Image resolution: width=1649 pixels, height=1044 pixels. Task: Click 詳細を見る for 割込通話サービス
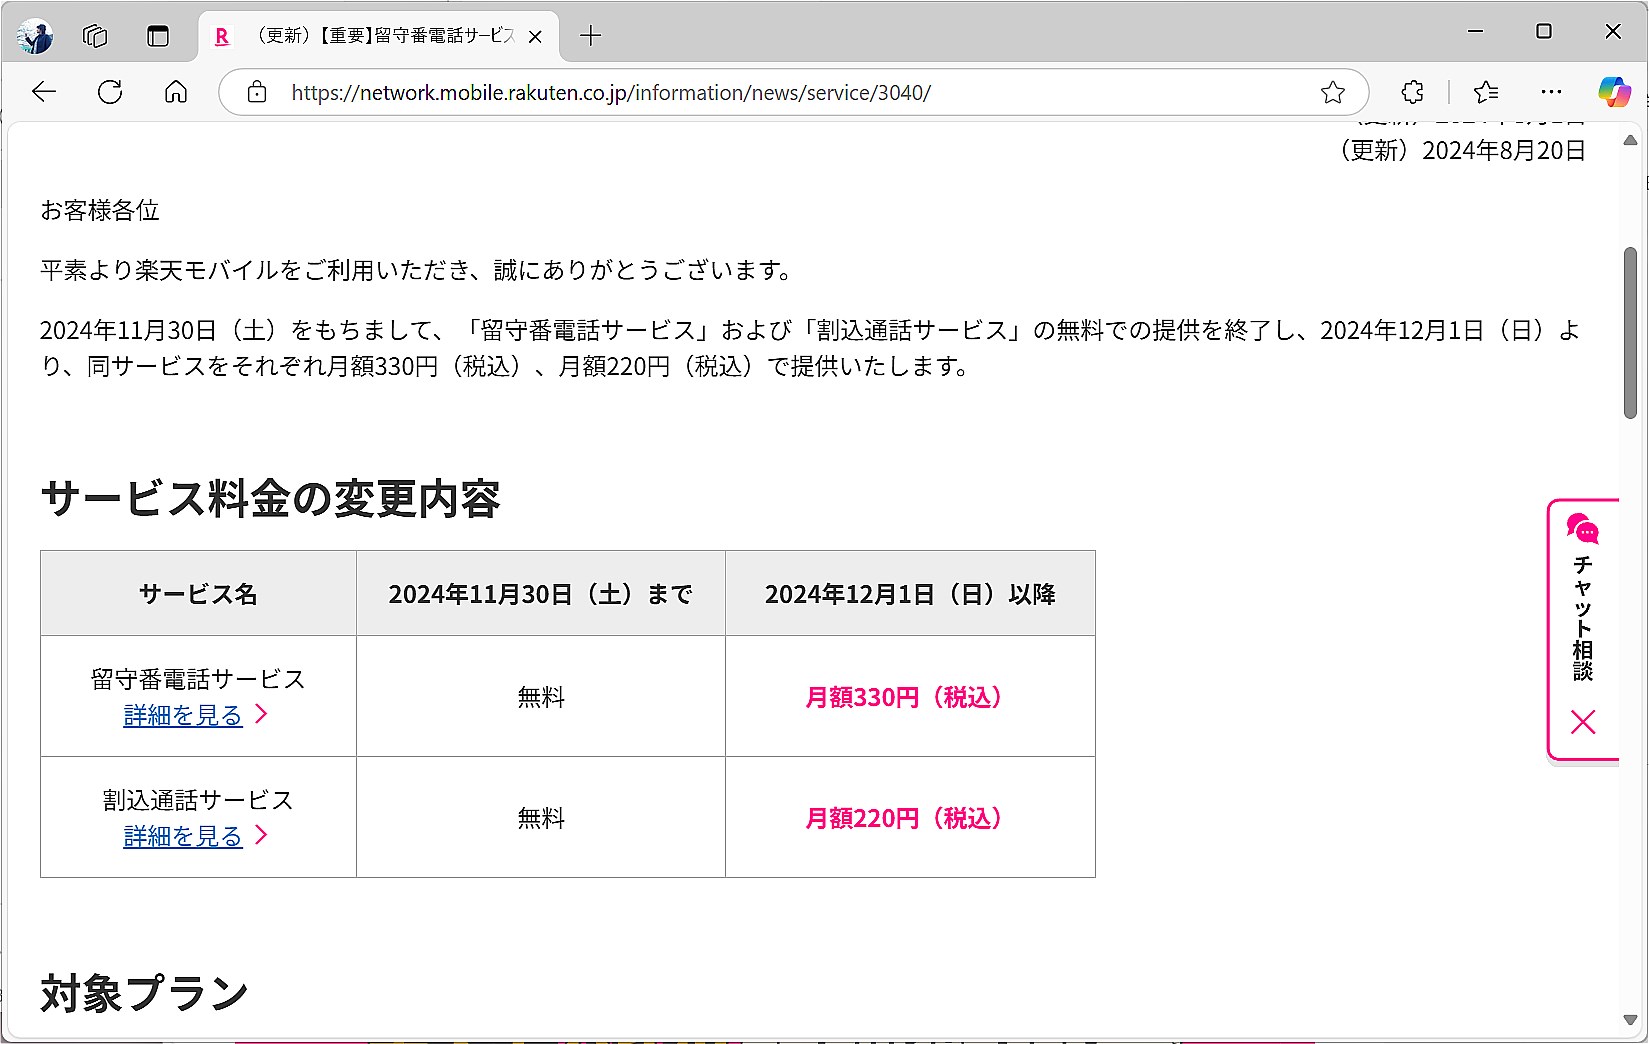pyautogui.click(x=181, y=836)
